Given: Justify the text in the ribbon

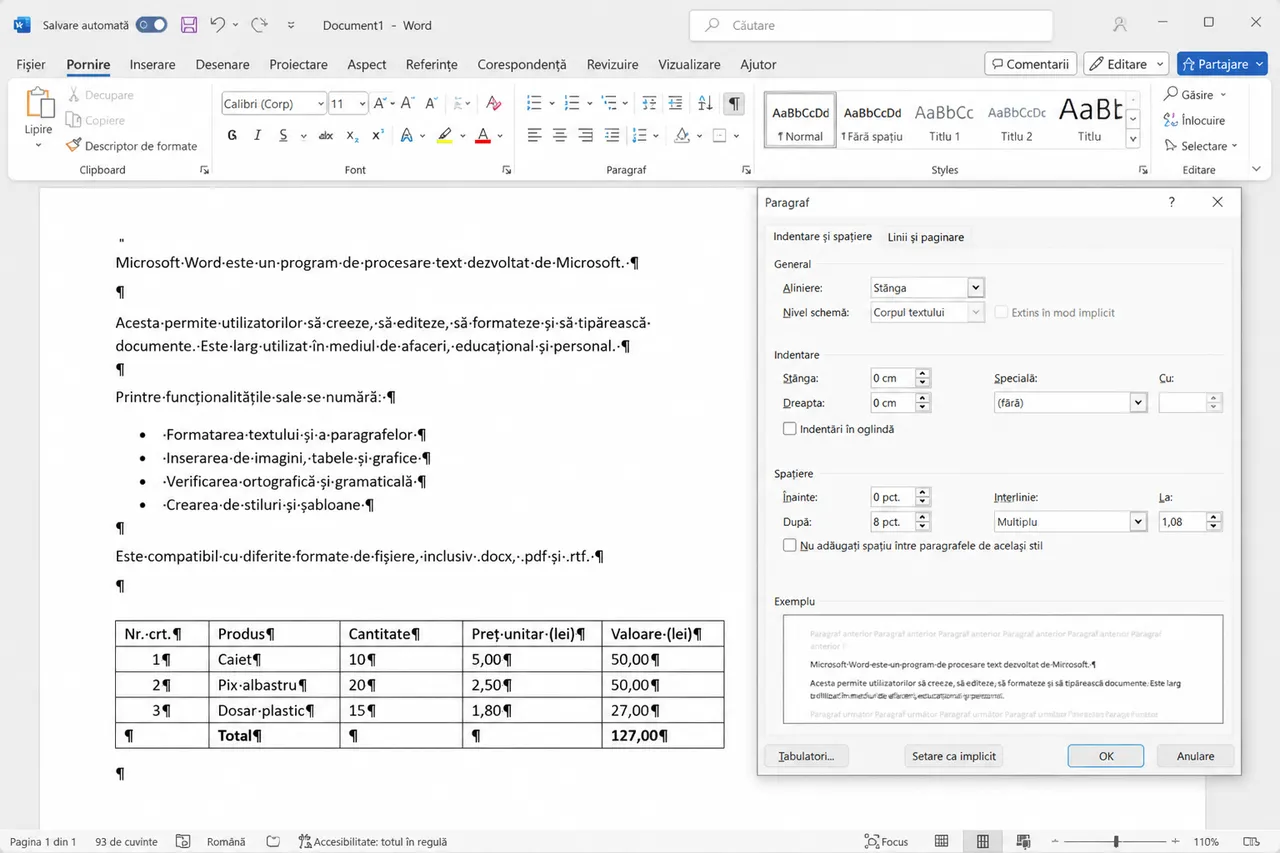Looking at the screenshot, I should click(612, 136).
